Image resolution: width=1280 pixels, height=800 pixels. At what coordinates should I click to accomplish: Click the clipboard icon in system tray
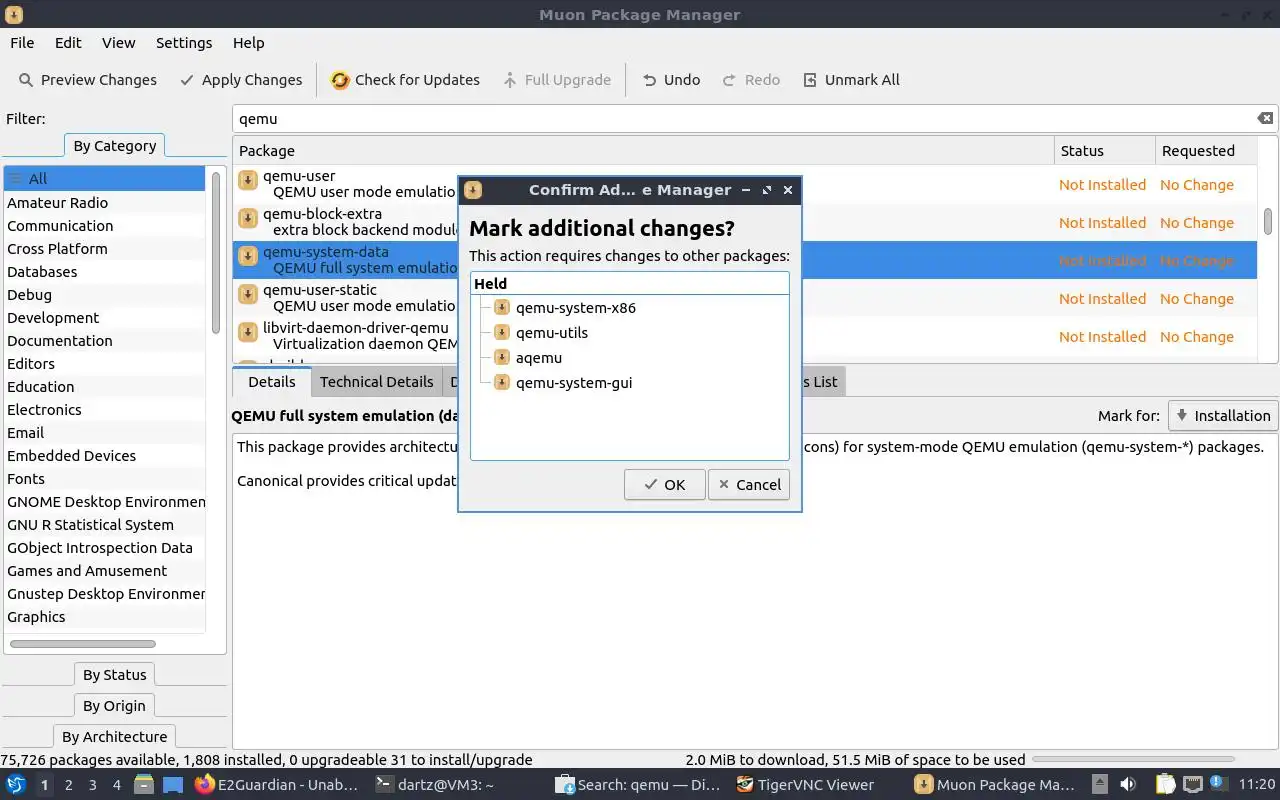point(1165,785)
